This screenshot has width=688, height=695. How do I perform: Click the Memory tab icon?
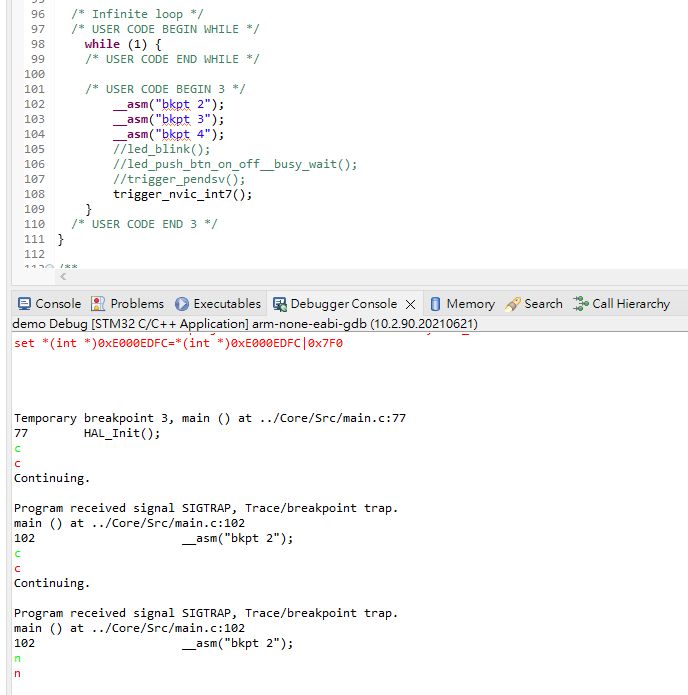(x=435, y=304)
